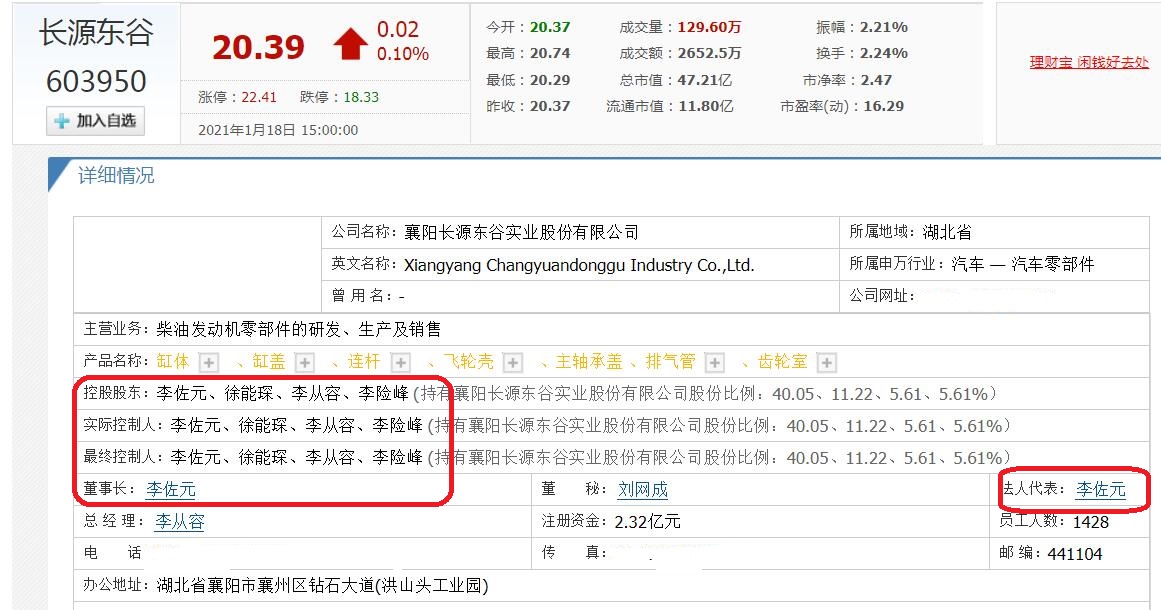1161x610 pixels.
Task: Open chairman 李佐元 link beside 董事长
Action: point(171,489)
